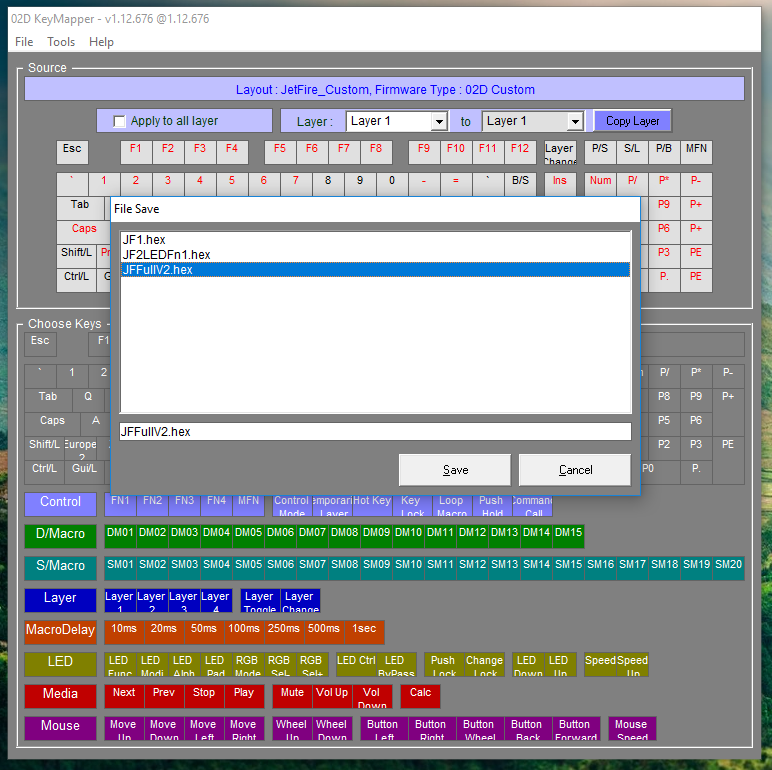The height and width of the screenshot is (770, 772).
Task: Select the 1sec macro delay key
Action: 364,630
